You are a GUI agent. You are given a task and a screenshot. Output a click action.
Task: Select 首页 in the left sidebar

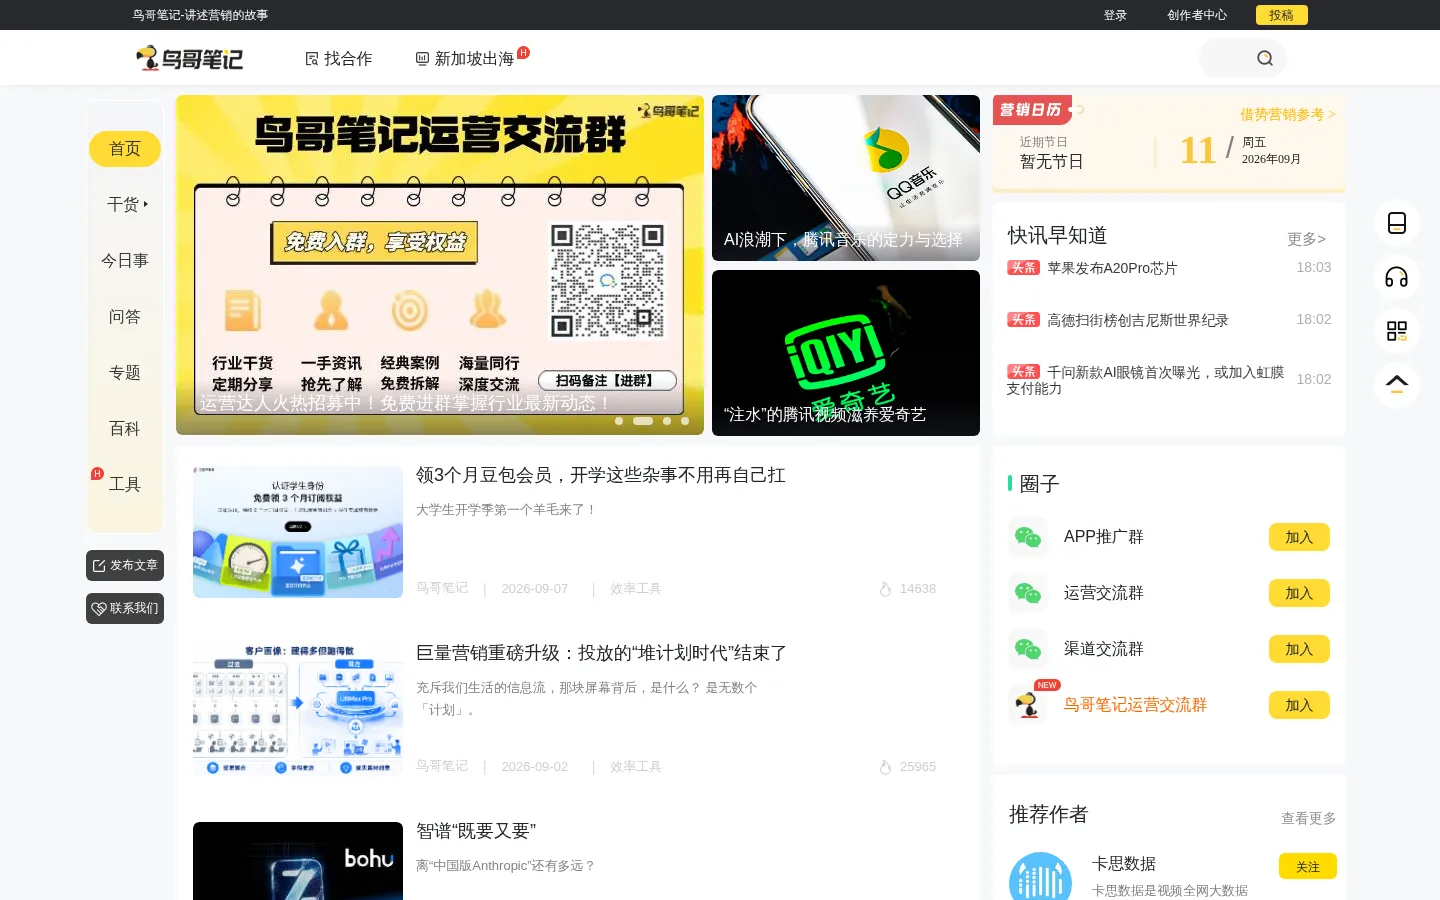click(x=125, y=149)
